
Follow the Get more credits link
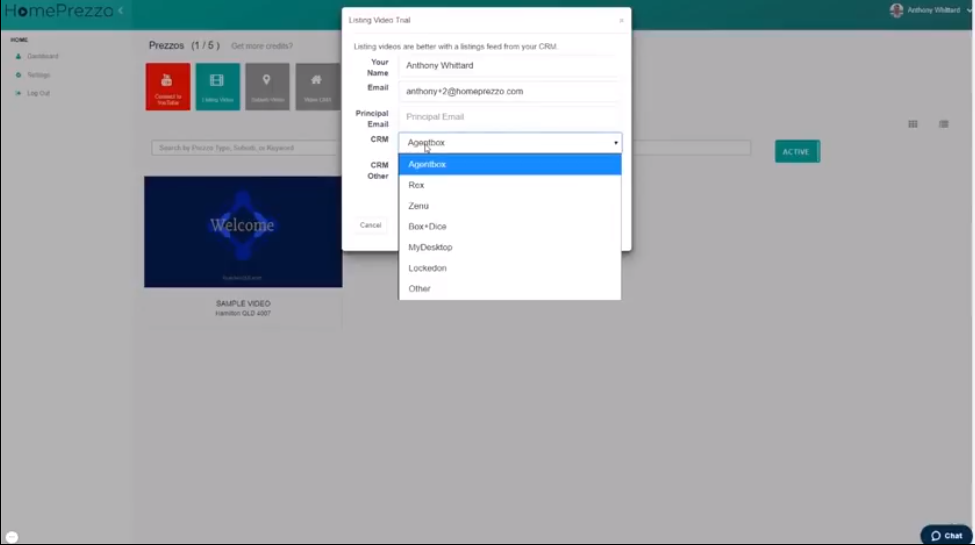pyautogui.click(x=262, y=46)
